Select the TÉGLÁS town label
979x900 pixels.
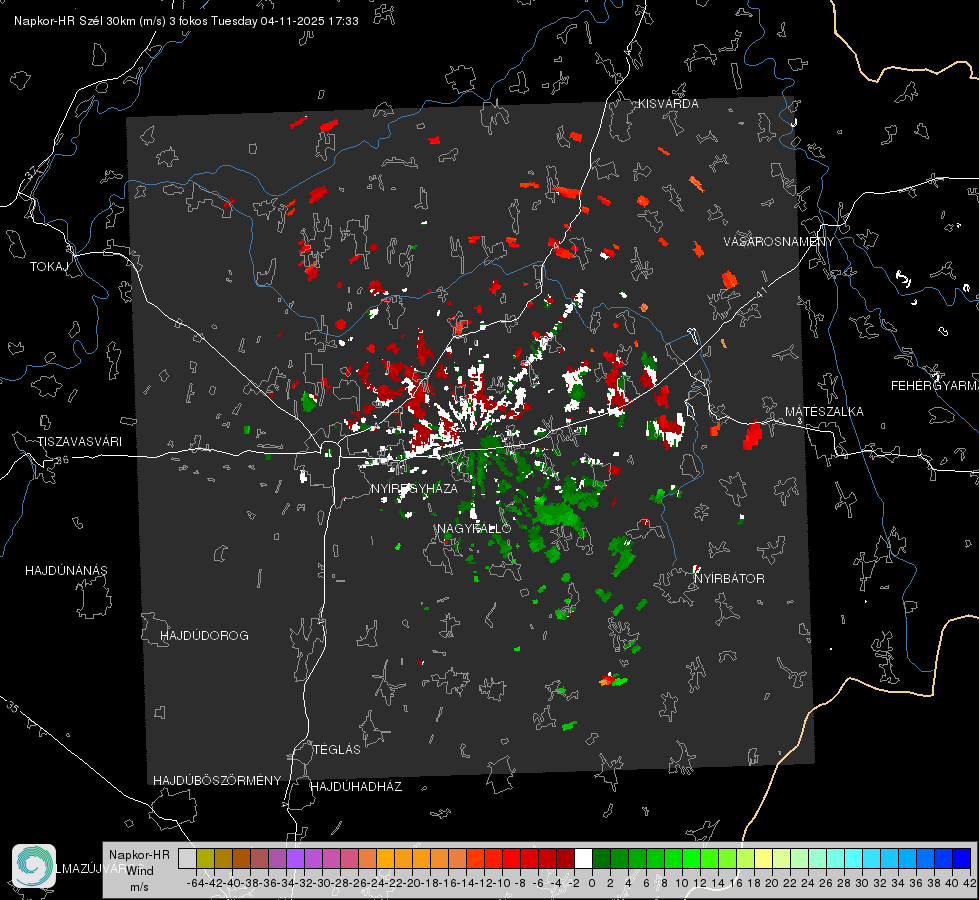point(337,749)
